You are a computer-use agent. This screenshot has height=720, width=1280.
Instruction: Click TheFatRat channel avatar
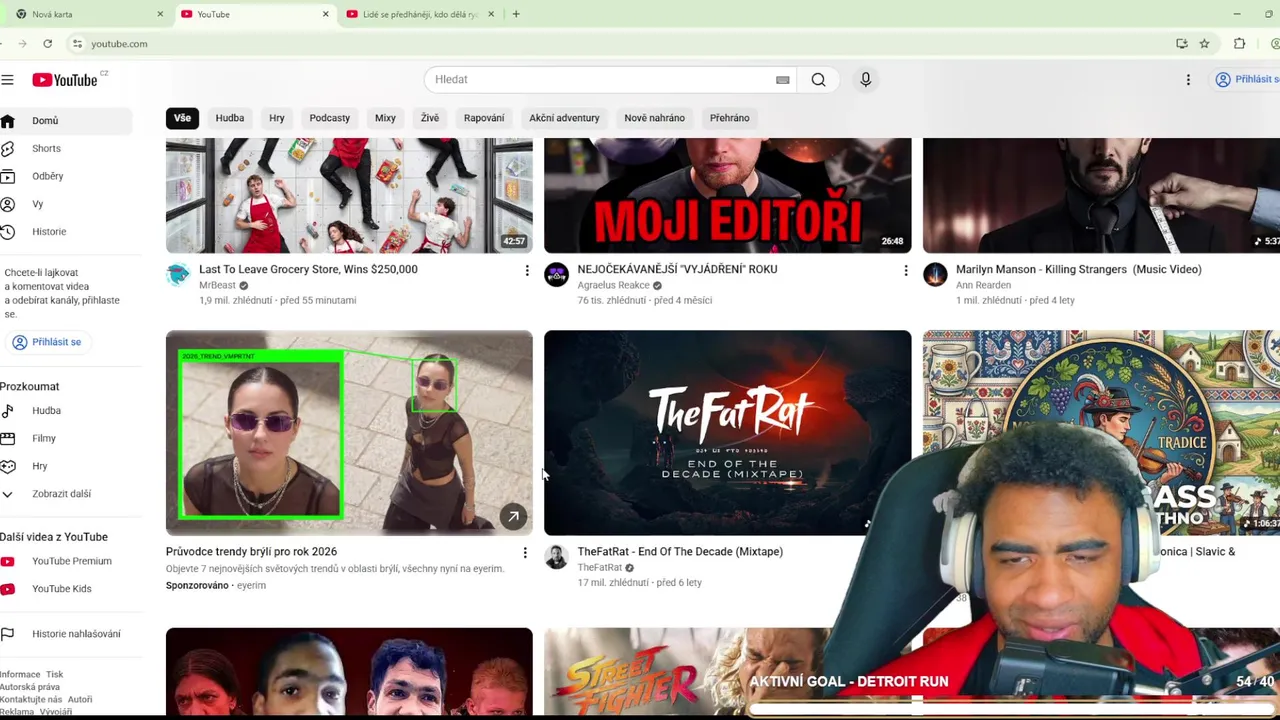556,557
